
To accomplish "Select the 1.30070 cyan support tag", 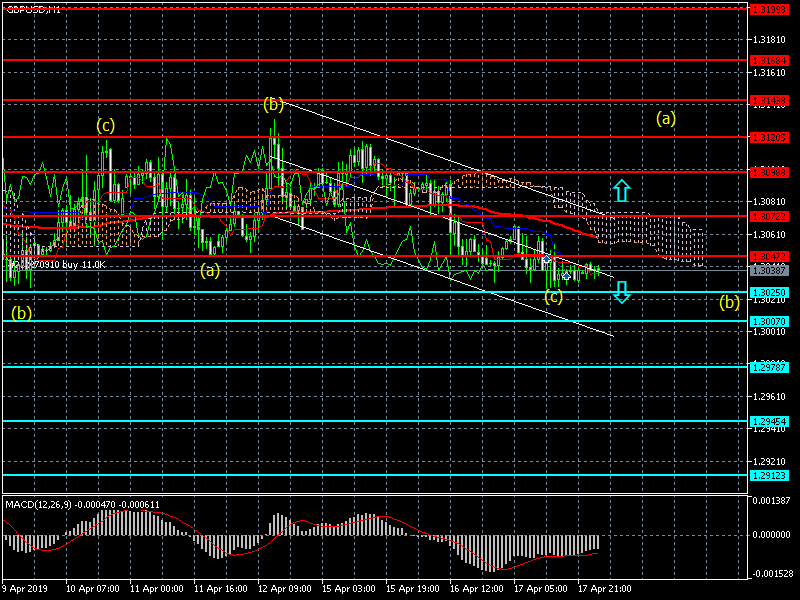I will pyautogui.click(x=769, y=321).
